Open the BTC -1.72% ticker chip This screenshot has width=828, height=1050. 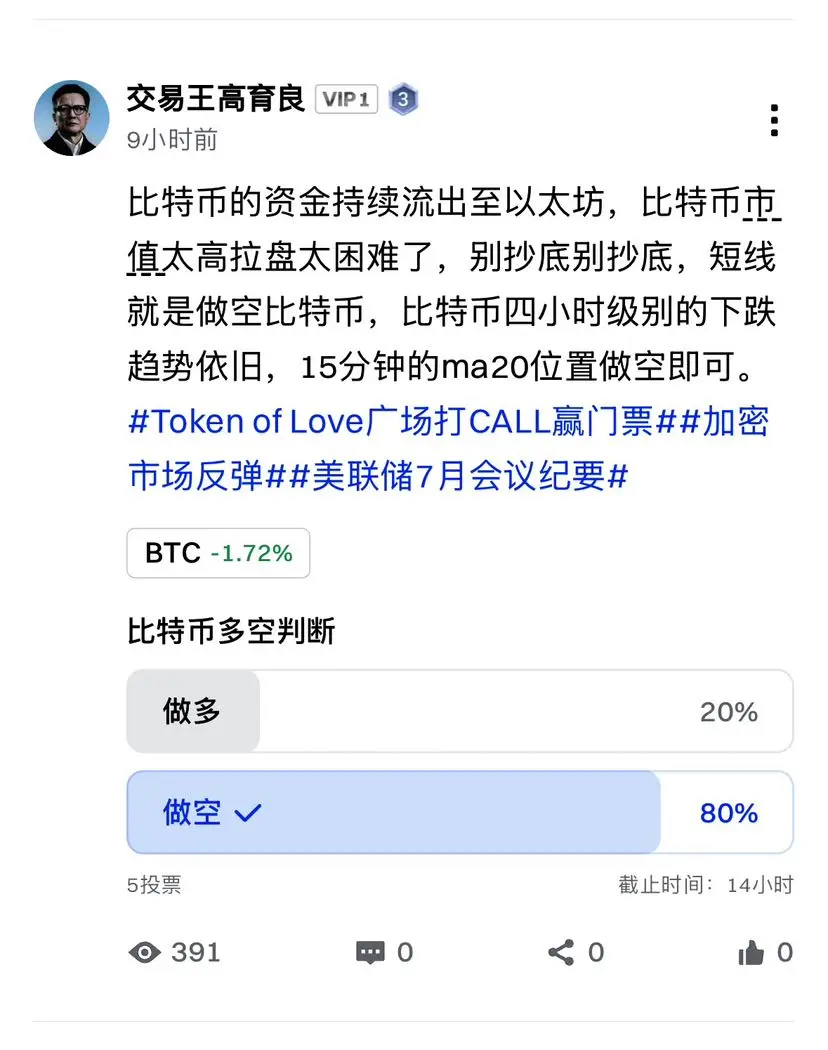click(x=218, y=553)
